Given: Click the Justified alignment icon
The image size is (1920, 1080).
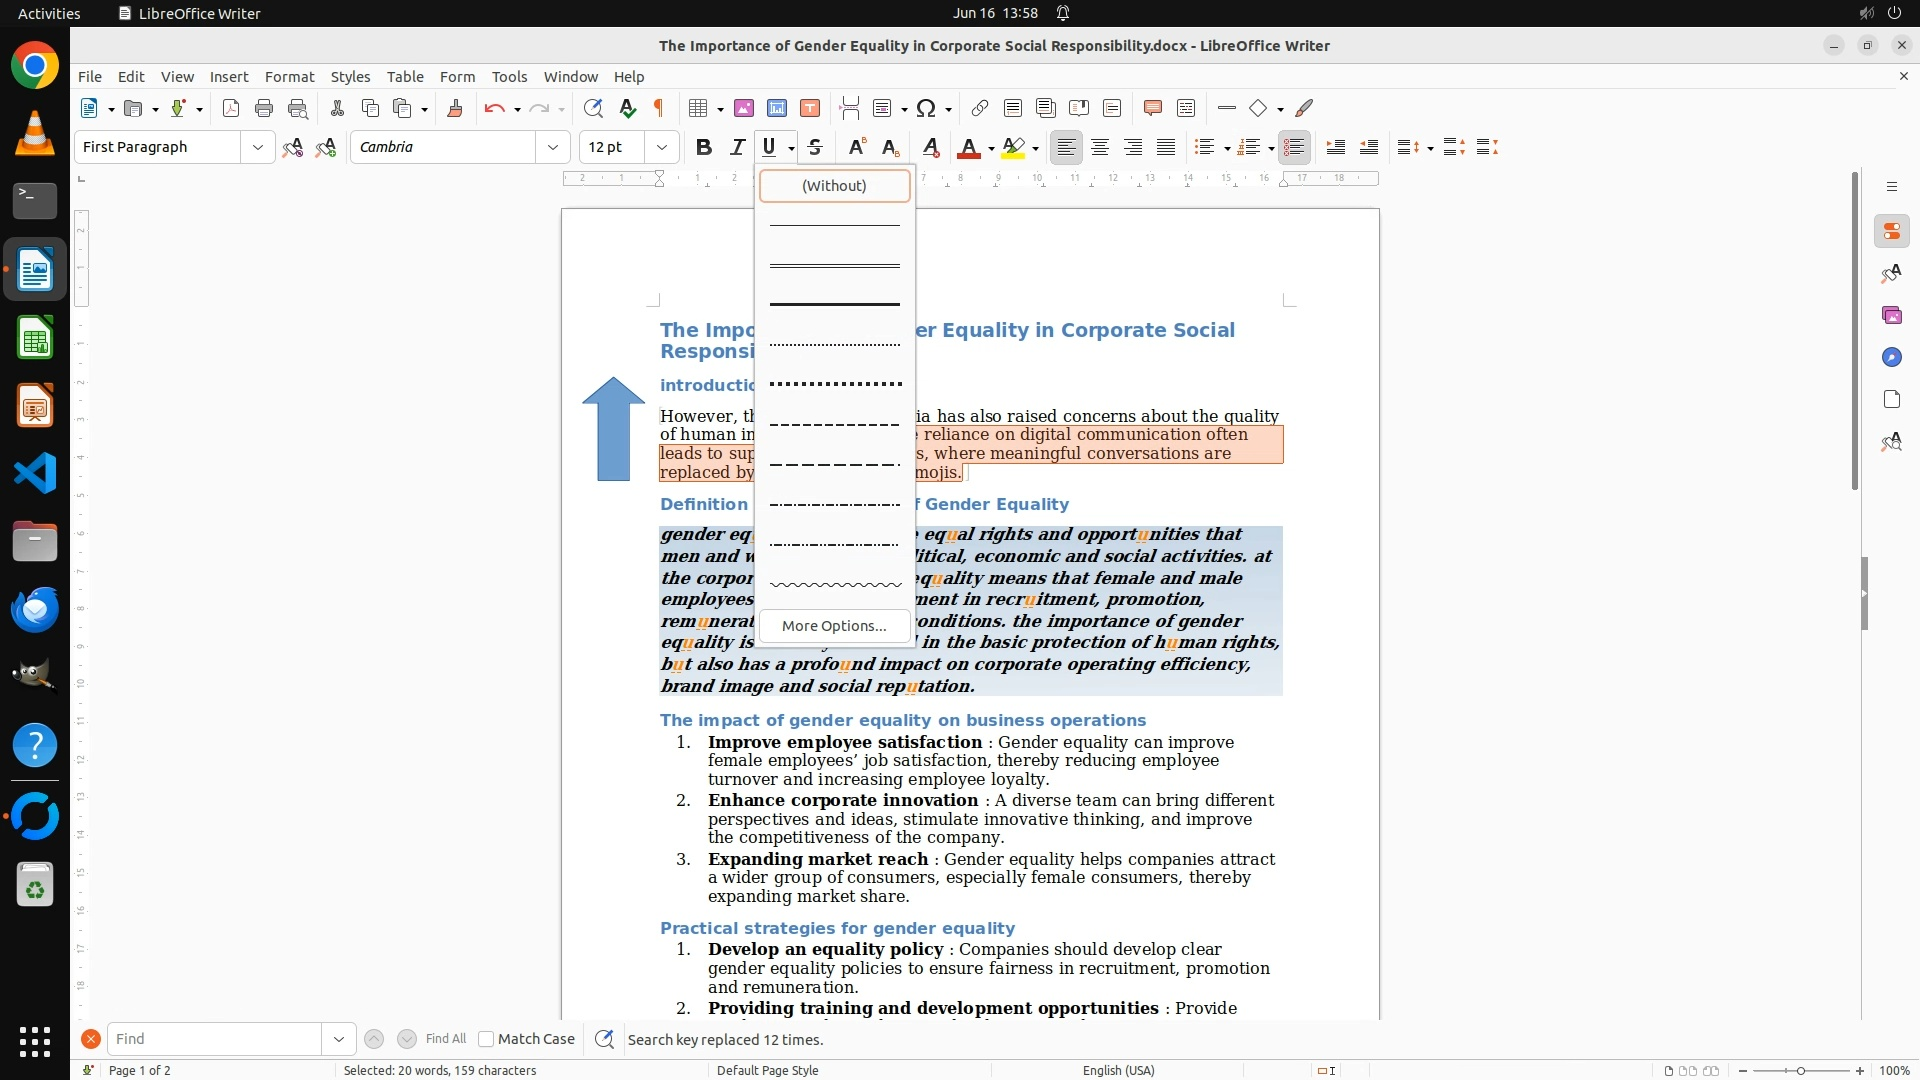Looking at the screenshot, I should pos(1166,147).
